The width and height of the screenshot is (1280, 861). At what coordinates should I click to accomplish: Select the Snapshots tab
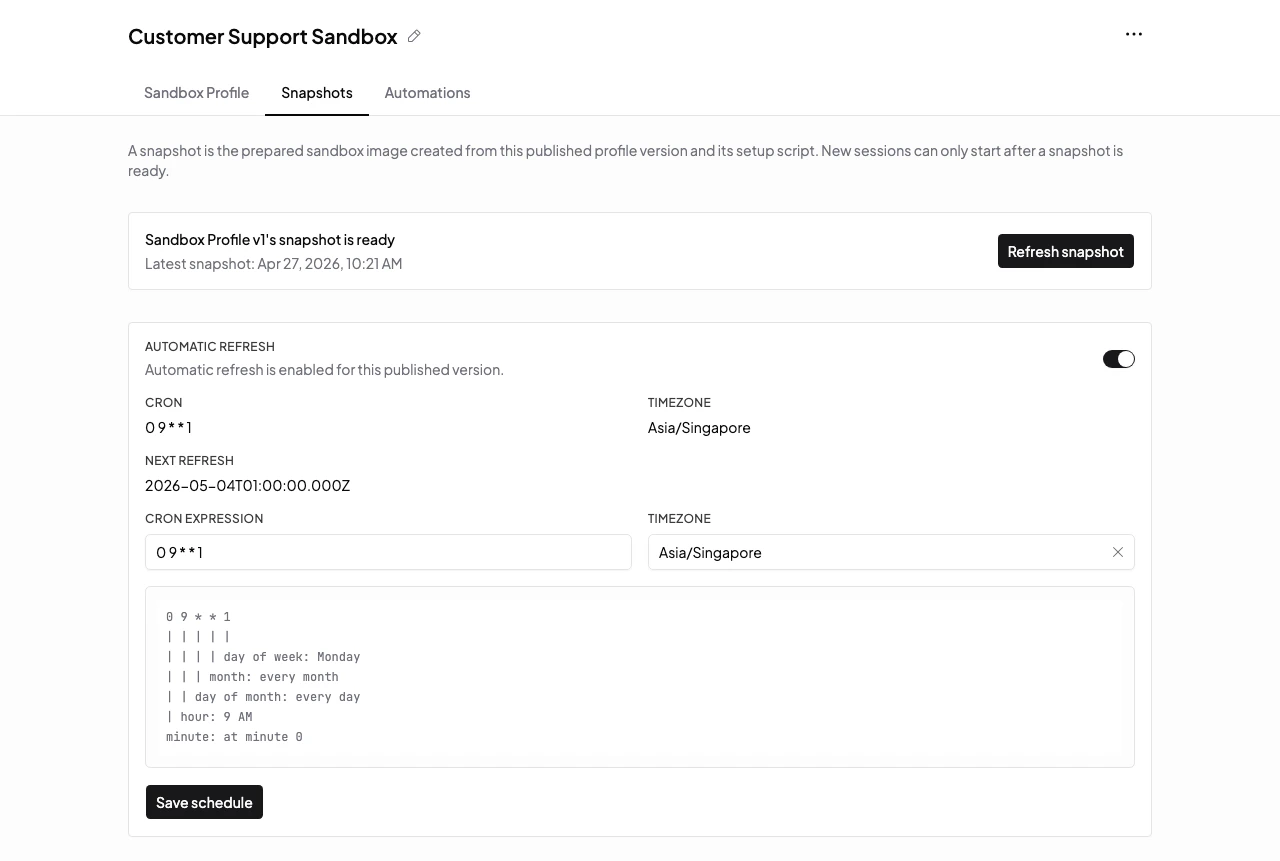(317, 93)
